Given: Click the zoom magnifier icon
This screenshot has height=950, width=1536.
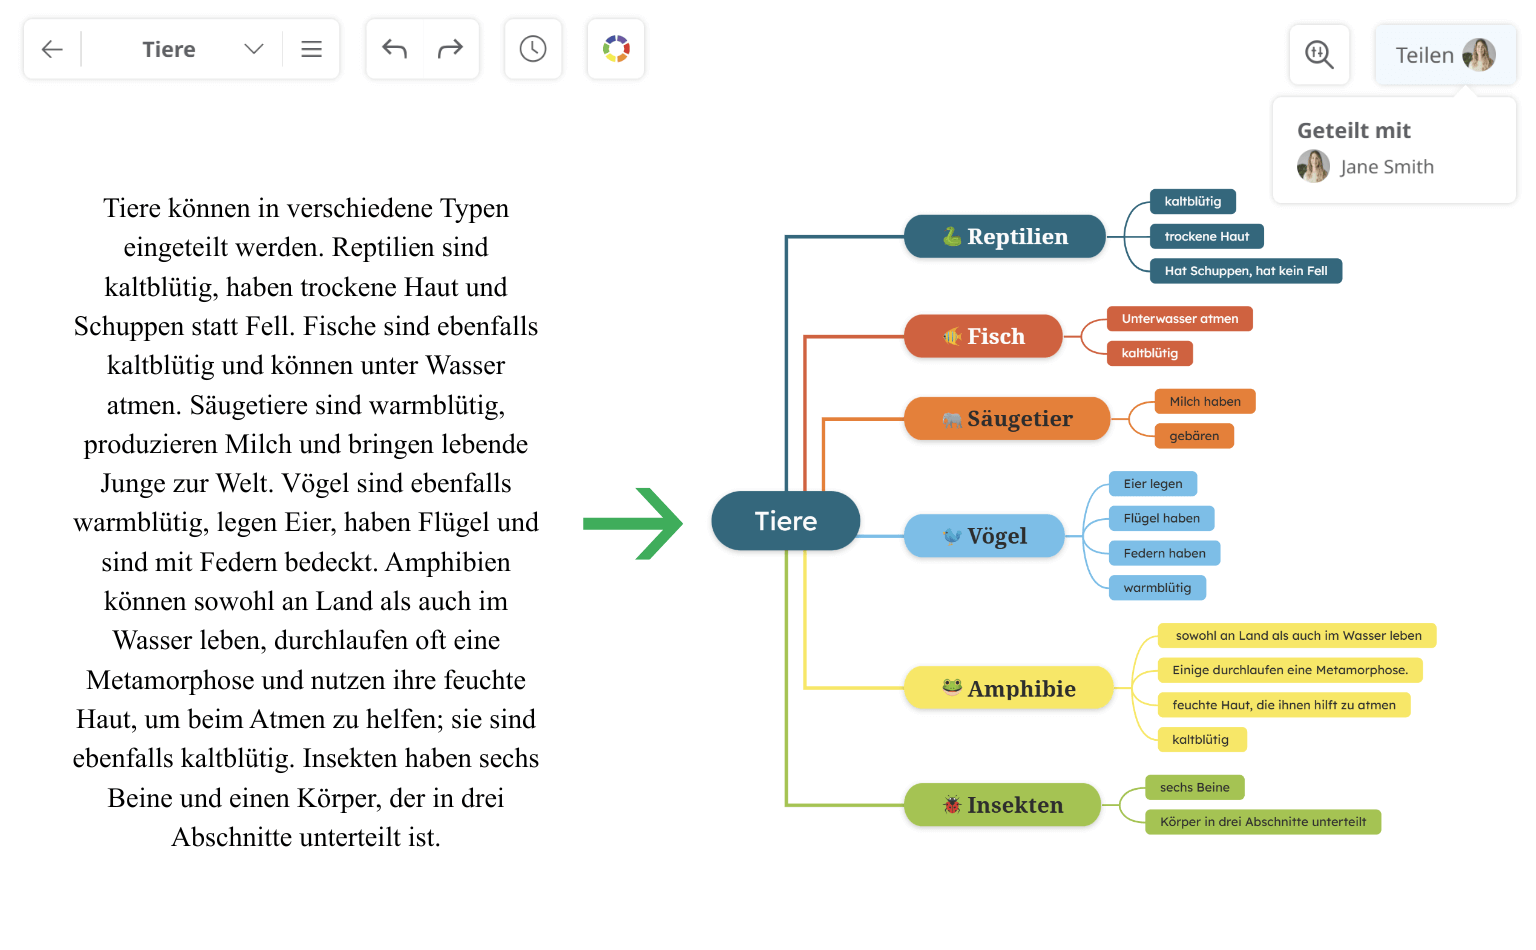Looking at the screenshot, I should tap(1319, 55).
